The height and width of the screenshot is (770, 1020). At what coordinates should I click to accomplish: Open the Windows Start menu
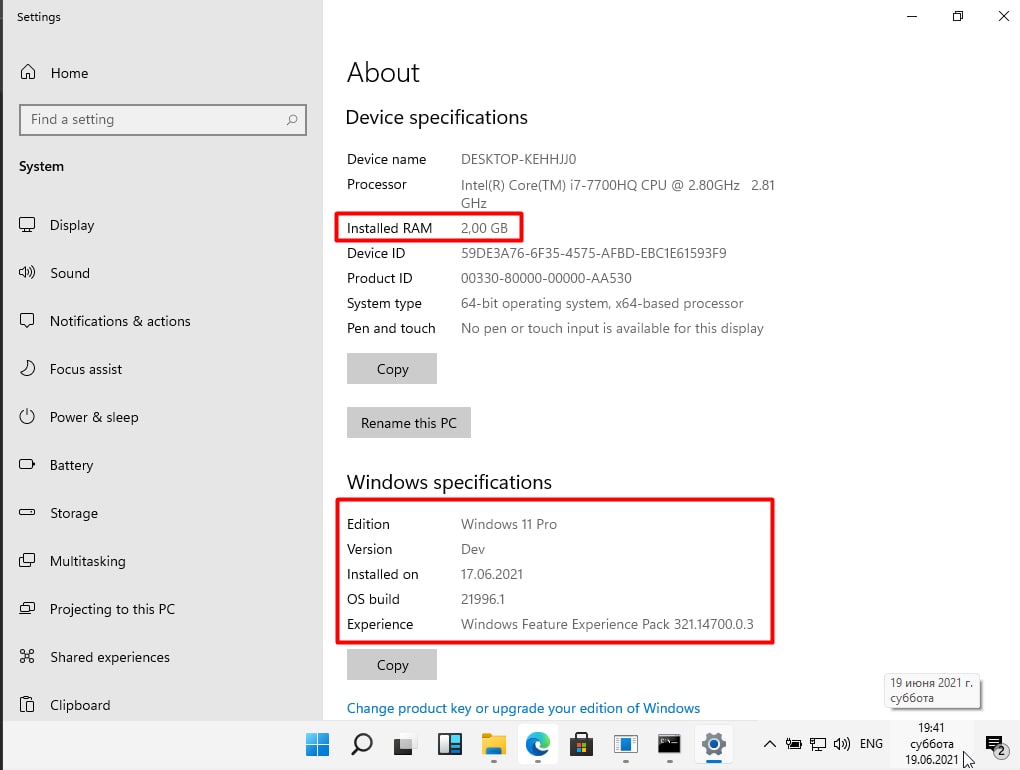(317, 745)
